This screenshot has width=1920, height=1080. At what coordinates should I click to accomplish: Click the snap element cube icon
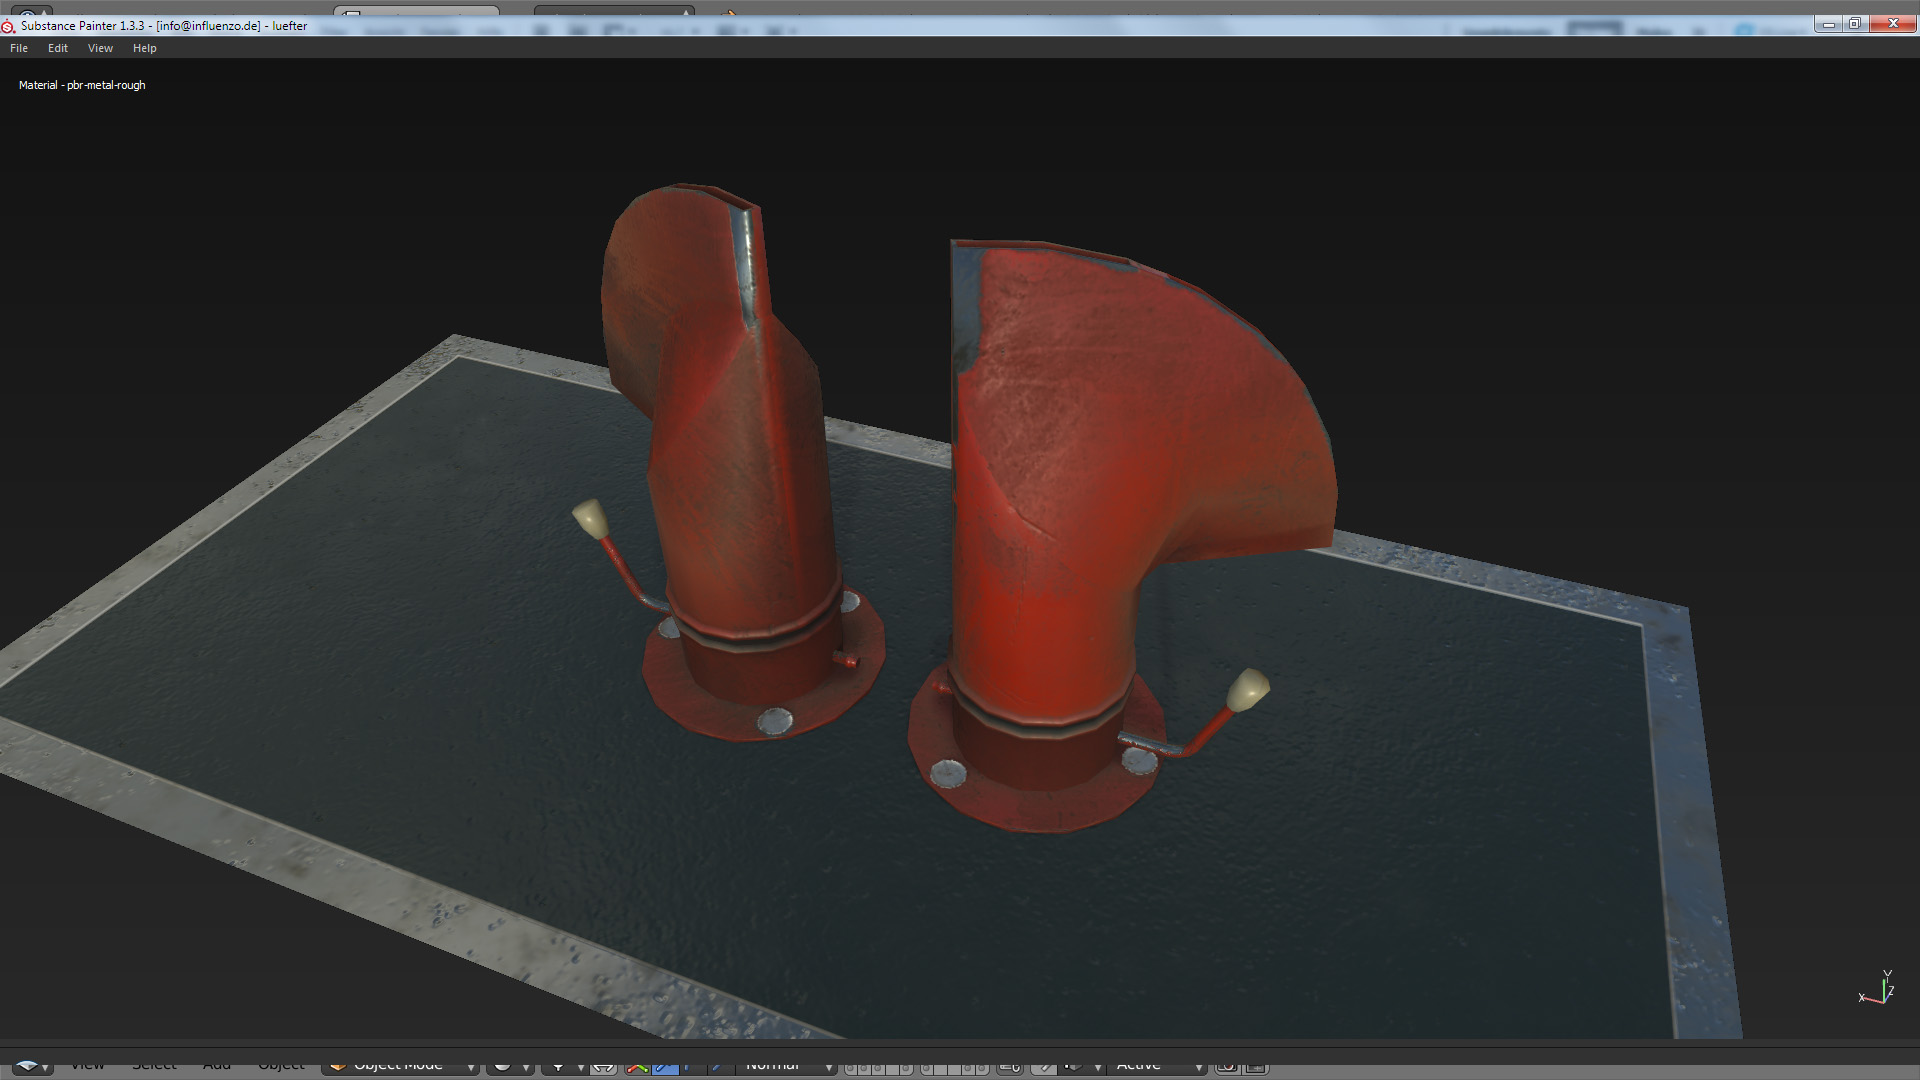(x=1075, y=1067)
